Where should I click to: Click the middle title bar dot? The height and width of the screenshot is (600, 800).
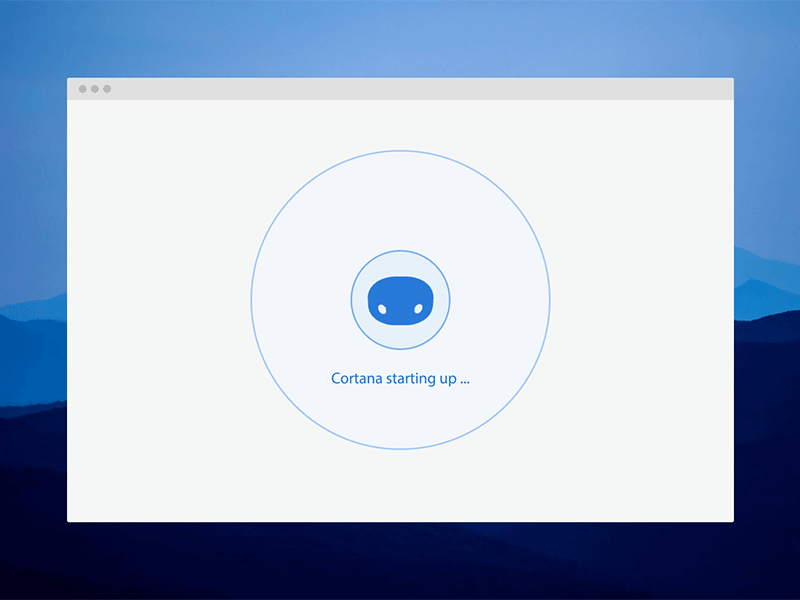pos(93,88)
